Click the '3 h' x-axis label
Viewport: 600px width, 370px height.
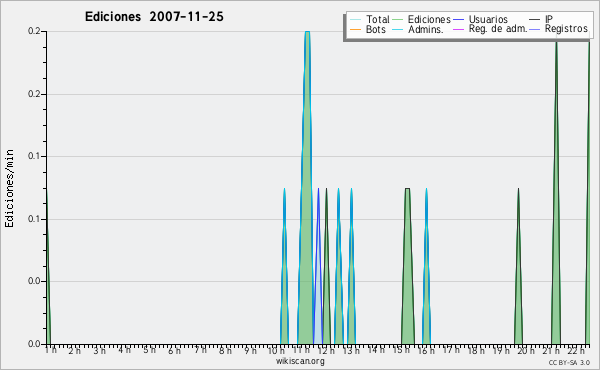point(99,350)
